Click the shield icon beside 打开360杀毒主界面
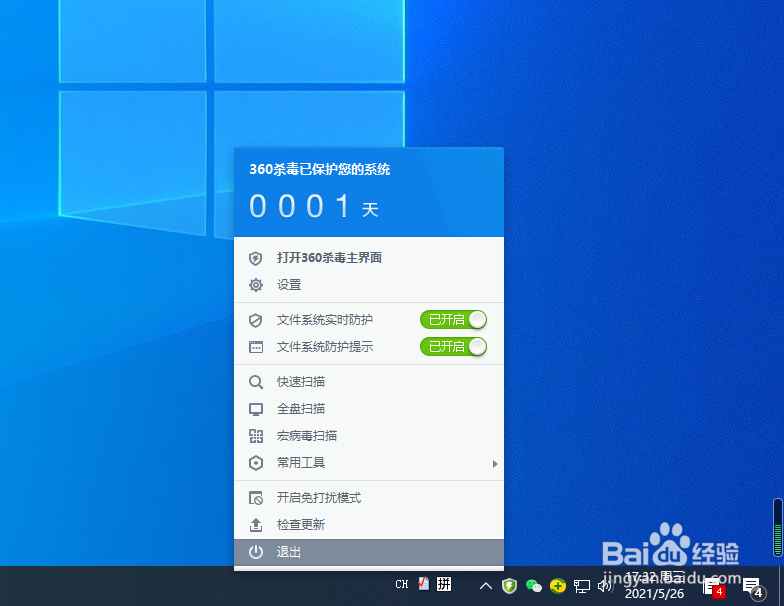784x606 pixels. click(256, 258)
